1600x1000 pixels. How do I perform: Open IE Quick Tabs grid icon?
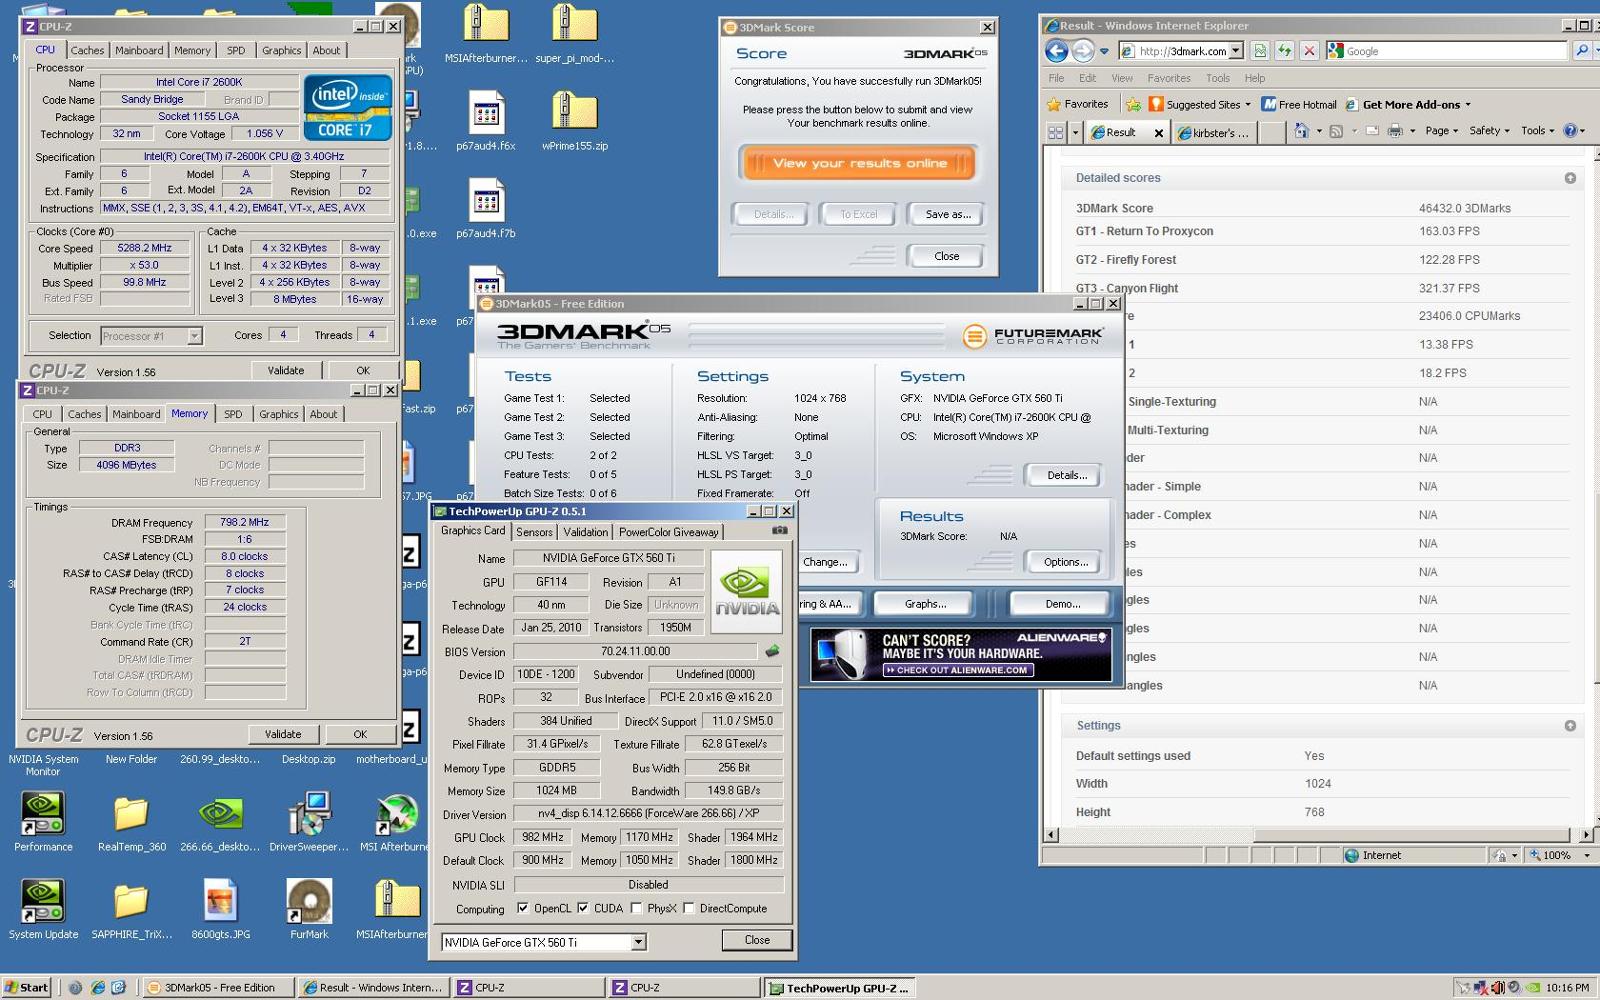1055,132
